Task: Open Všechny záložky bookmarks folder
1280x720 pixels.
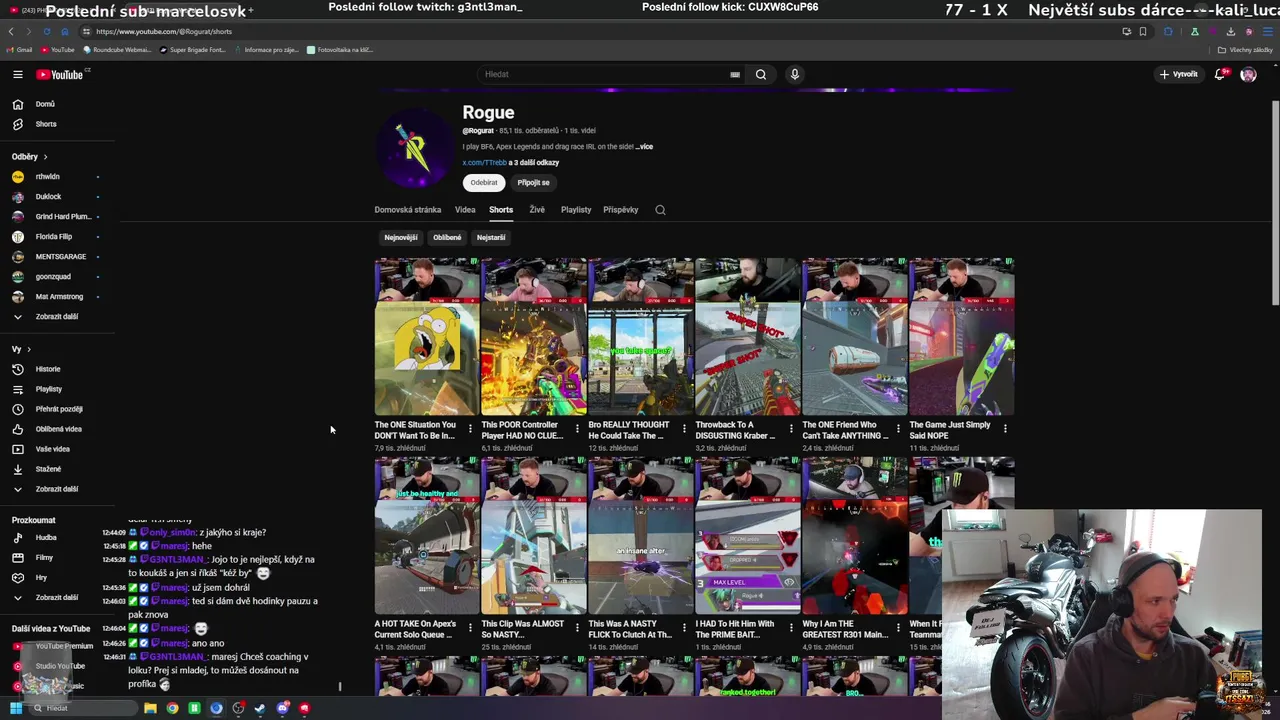Action: click(x=1245, y=50)
